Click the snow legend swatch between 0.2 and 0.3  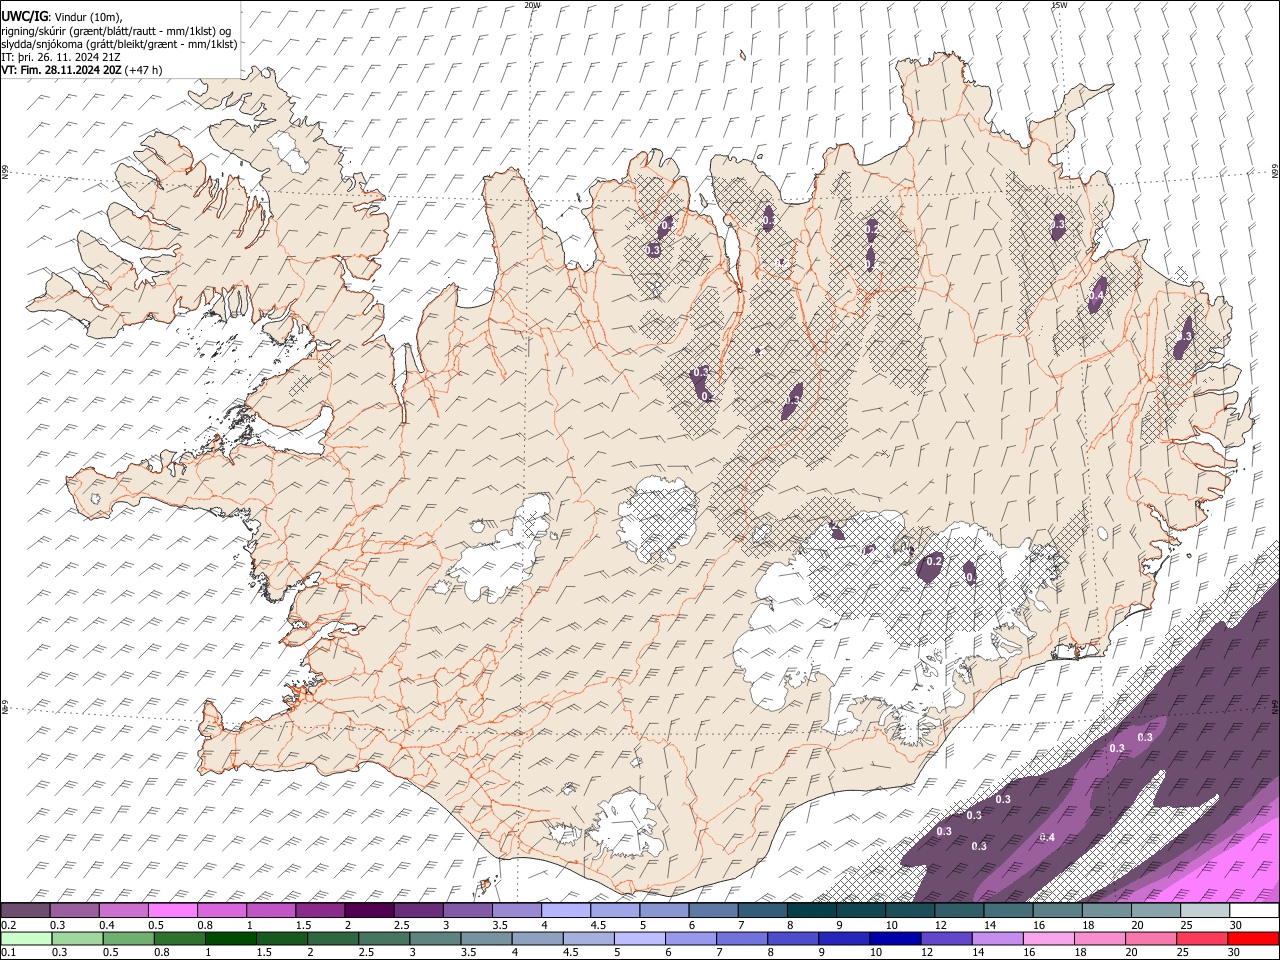(25, 911)
